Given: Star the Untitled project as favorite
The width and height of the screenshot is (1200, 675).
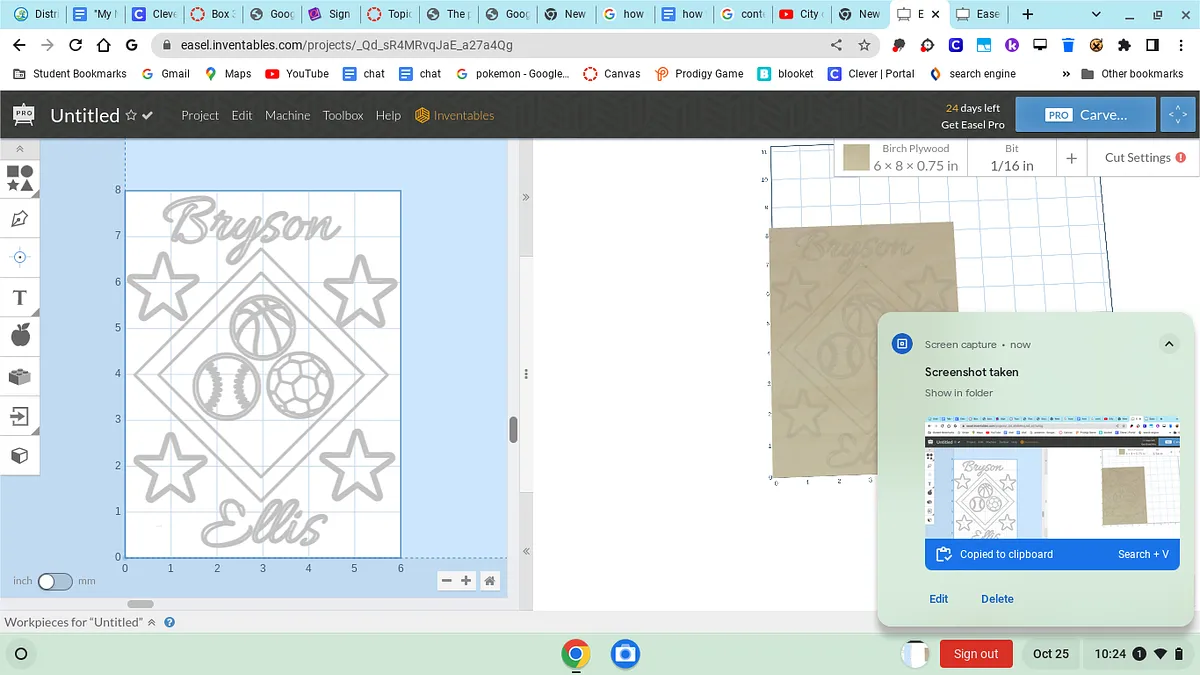Looking at the screenshot, I should [x=131, y=116].
